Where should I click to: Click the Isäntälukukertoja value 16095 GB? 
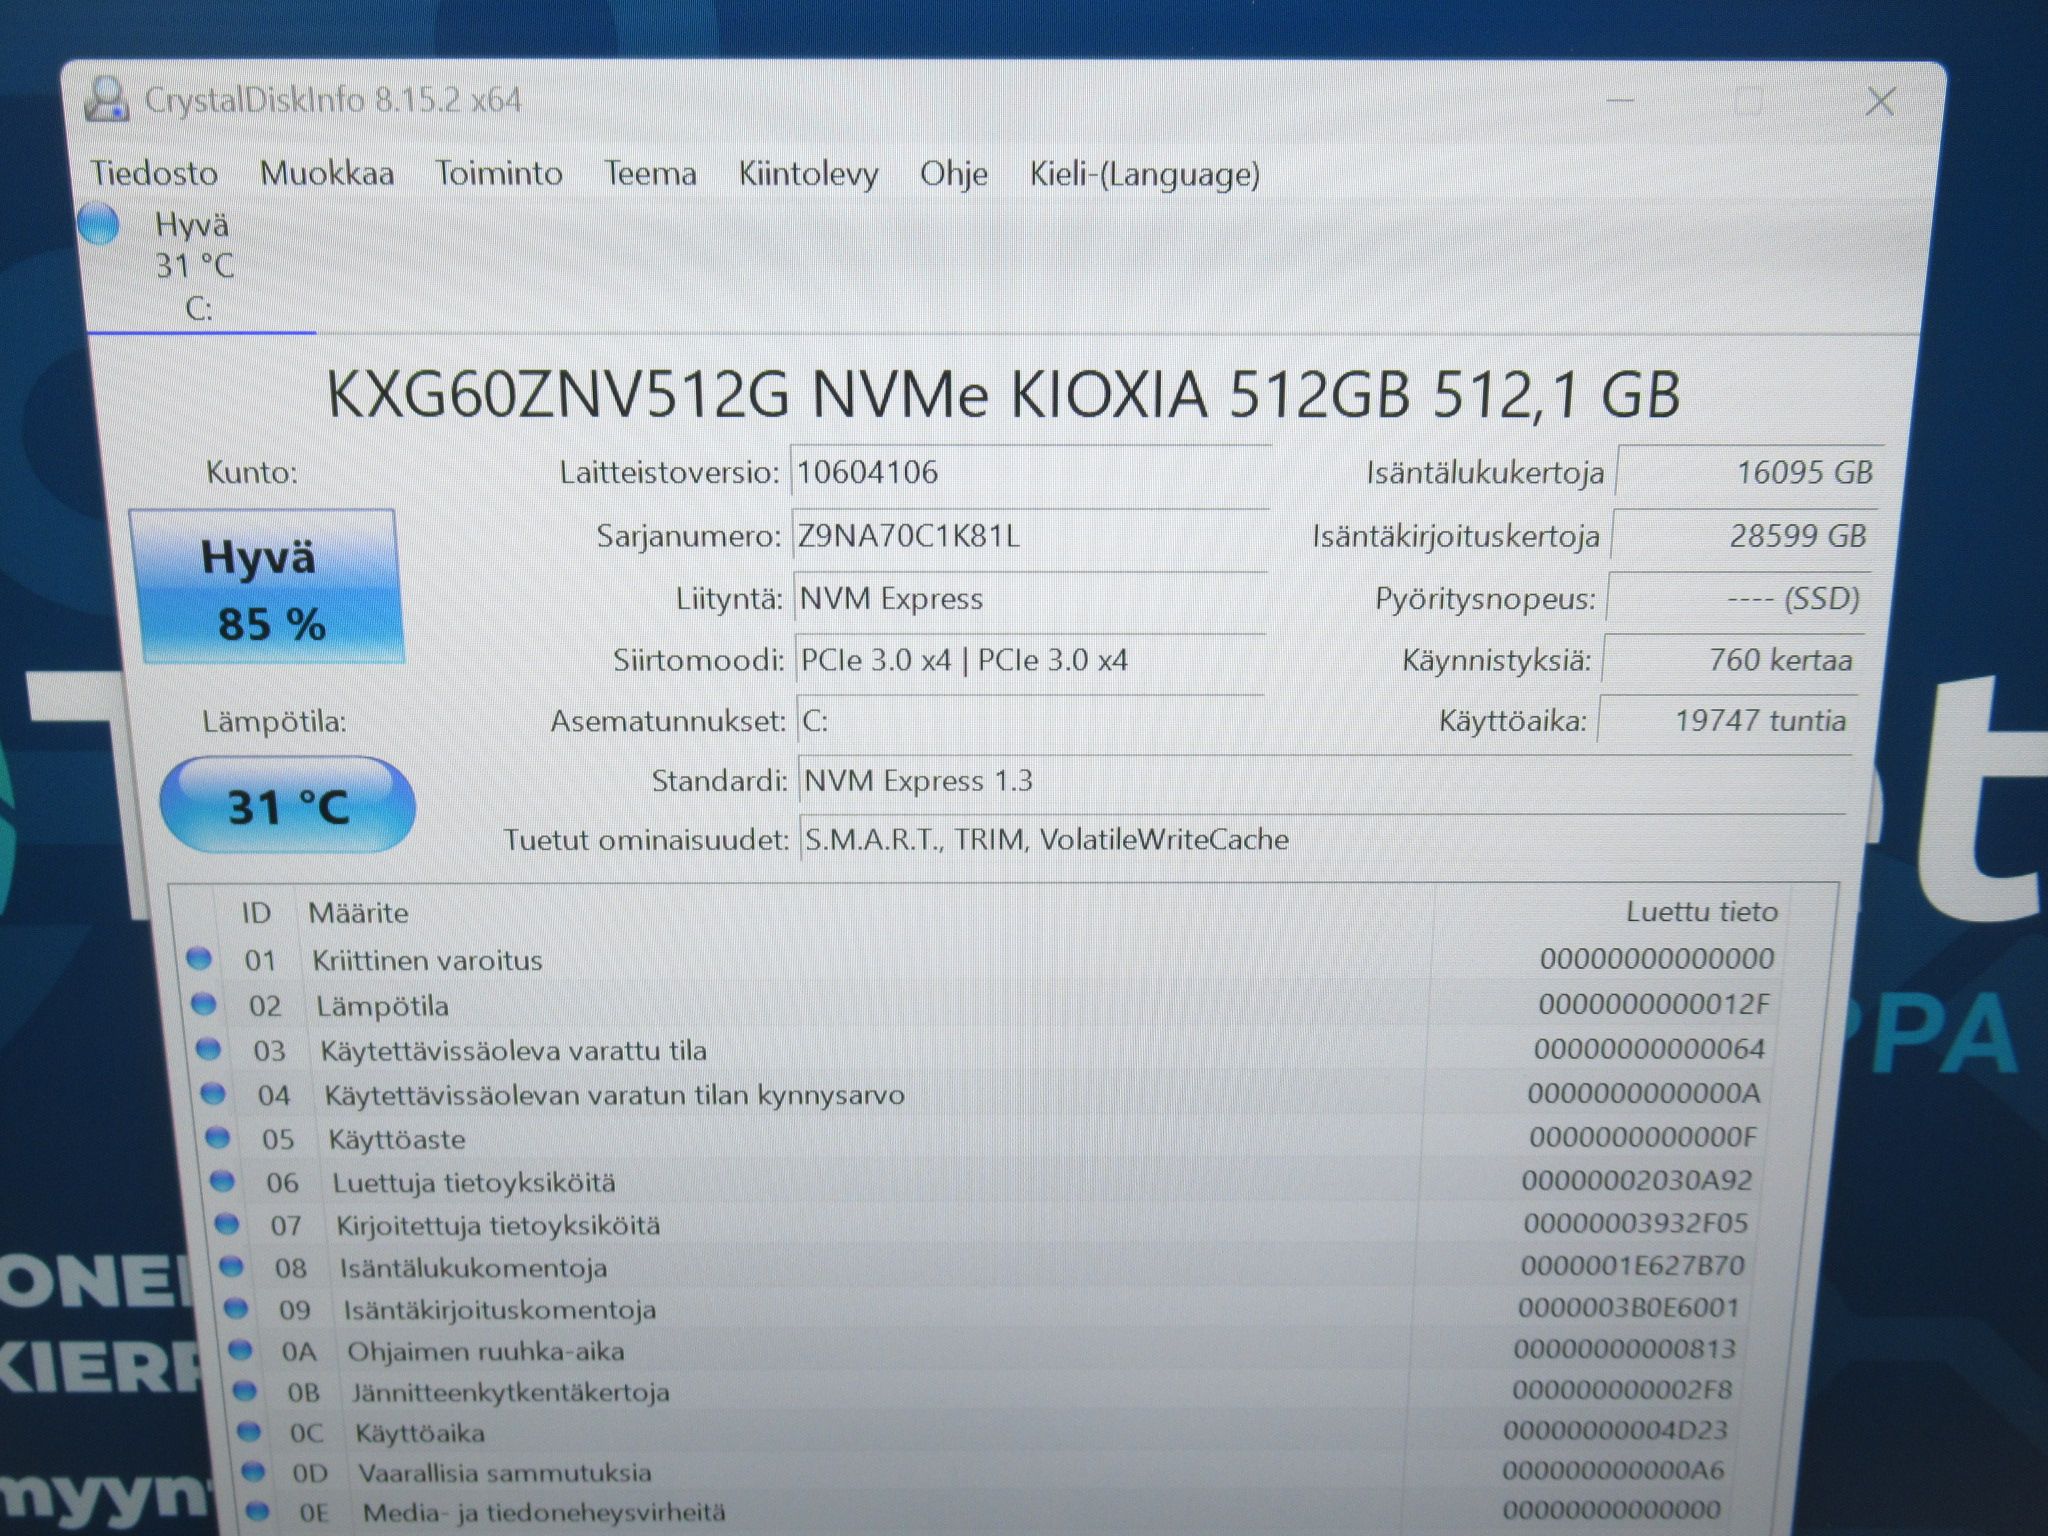click(1750, 472)
